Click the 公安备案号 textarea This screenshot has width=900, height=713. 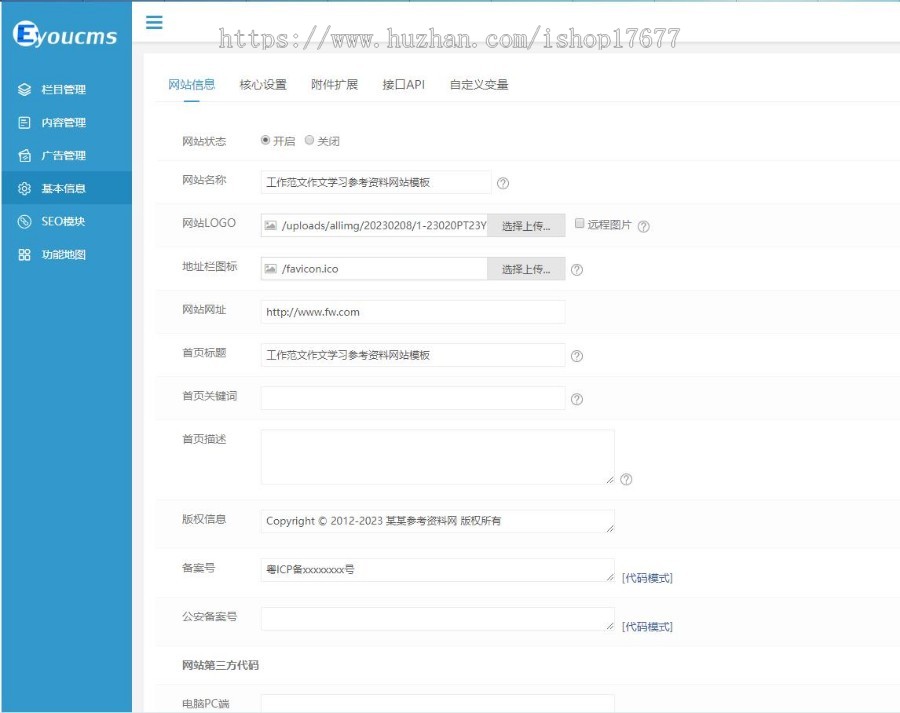pyautogui.click(x=437, y=619)
